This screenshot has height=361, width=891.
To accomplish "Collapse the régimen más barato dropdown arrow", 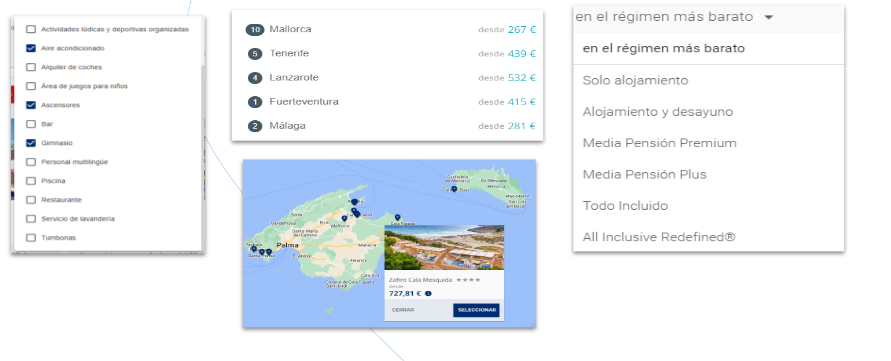I will coord(769,17).
